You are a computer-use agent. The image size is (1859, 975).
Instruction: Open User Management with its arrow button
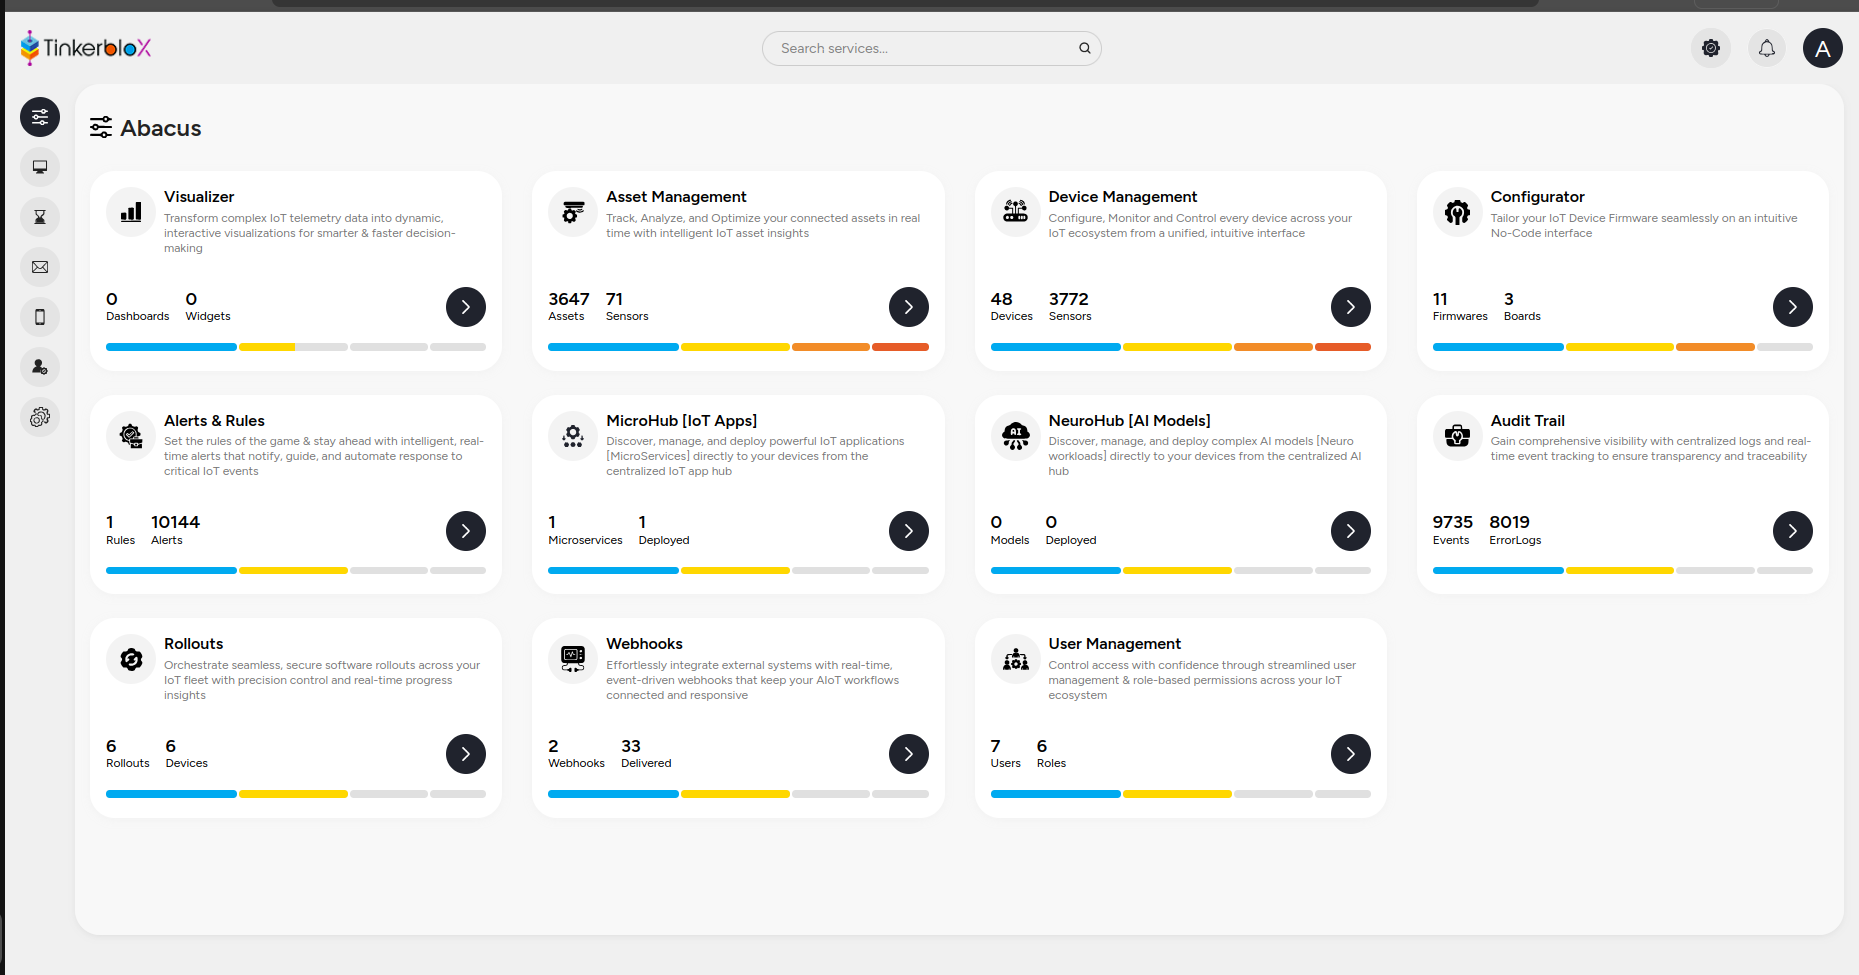pos(1351,754)
